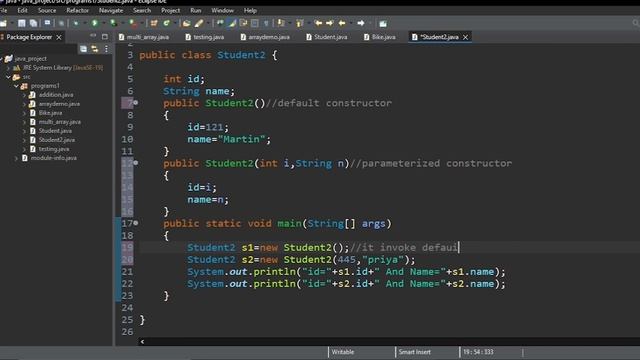Viewport: 640px width, 360px height.
Task: Open quick access search magnifier
Action: tap(636, 23)
